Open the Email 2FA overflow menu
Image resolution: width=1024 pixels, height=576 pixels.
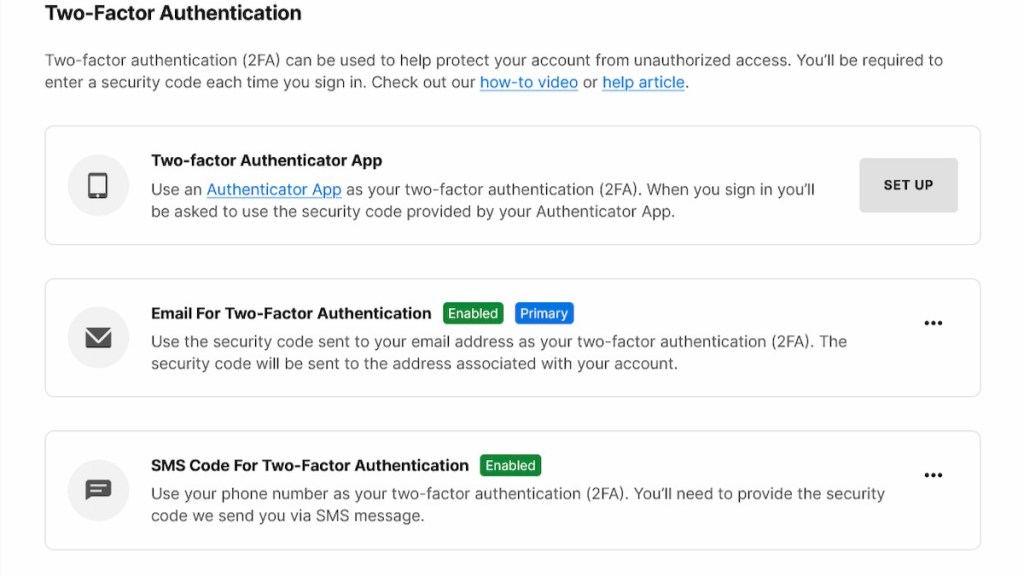pyautogui.click(x=933, y=322)
